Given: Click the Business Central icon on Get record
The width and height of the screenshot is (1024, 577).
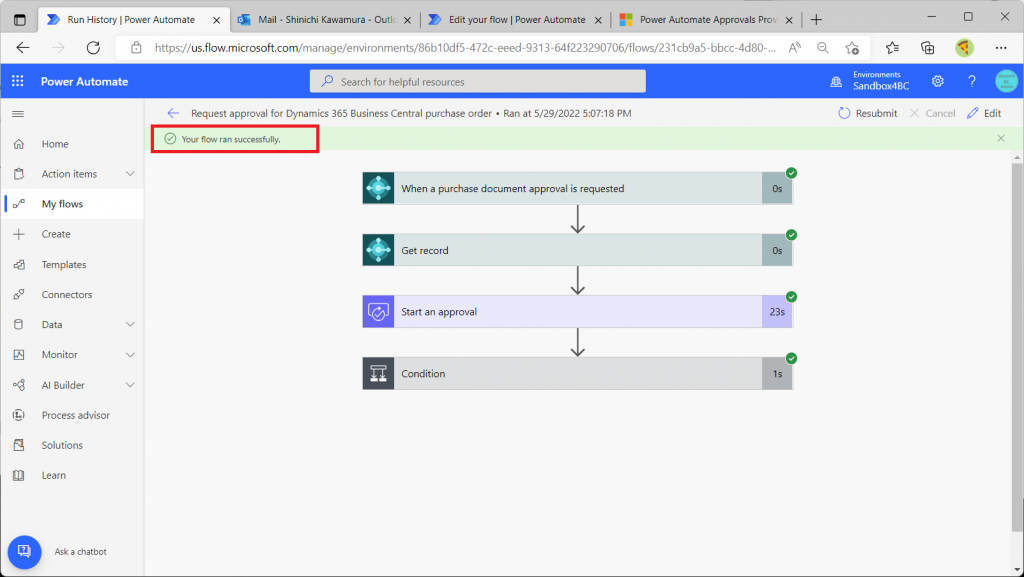Looking at the screenshot, I should click(x=378, y=250).
